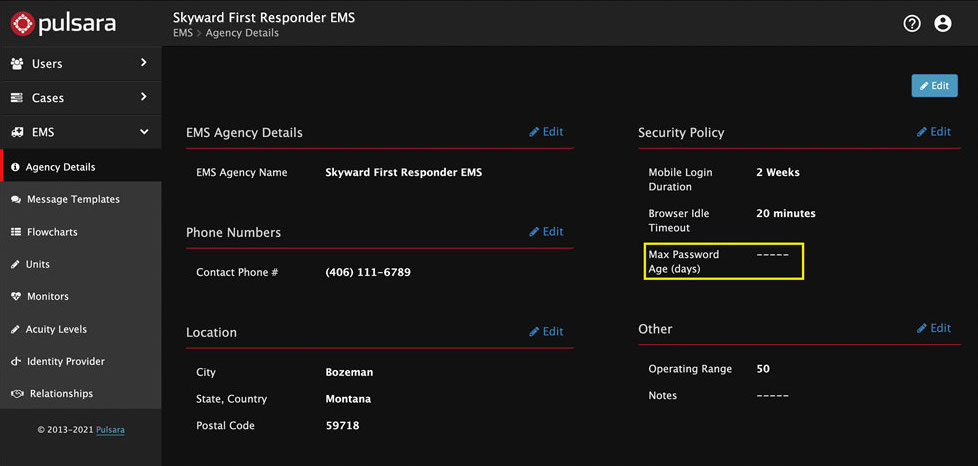Click the Users sidebar label
The height and width of the screenshot is (466, 978).
pos(47,64)
